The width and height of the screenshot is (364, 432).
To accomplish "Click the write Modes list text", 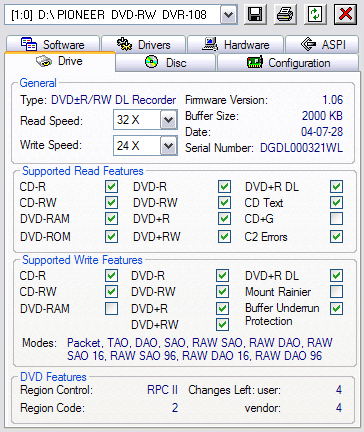I will click(x=200, y=349).
